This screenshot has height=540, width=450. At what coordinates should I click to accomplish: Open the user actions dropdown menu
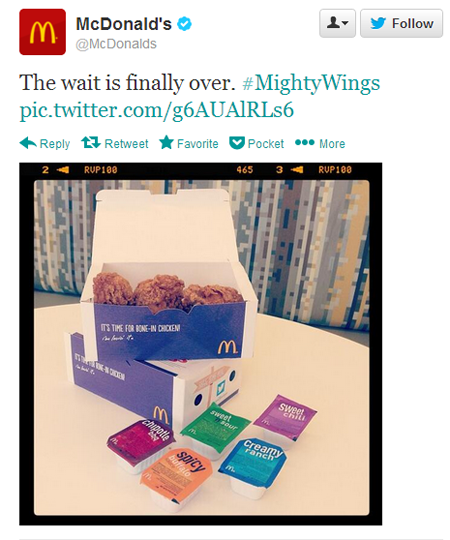pyautogui.click(x=337, y=23)
